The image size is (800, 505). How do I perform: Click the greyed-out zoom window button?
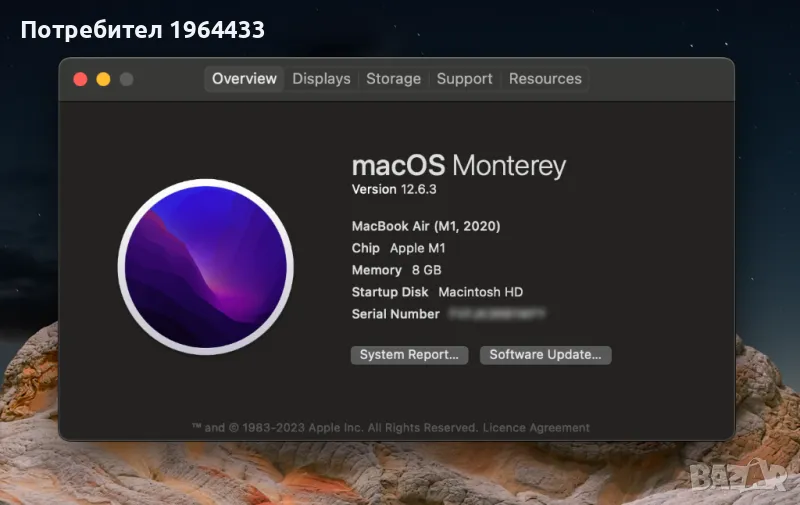tap(126, 79)
